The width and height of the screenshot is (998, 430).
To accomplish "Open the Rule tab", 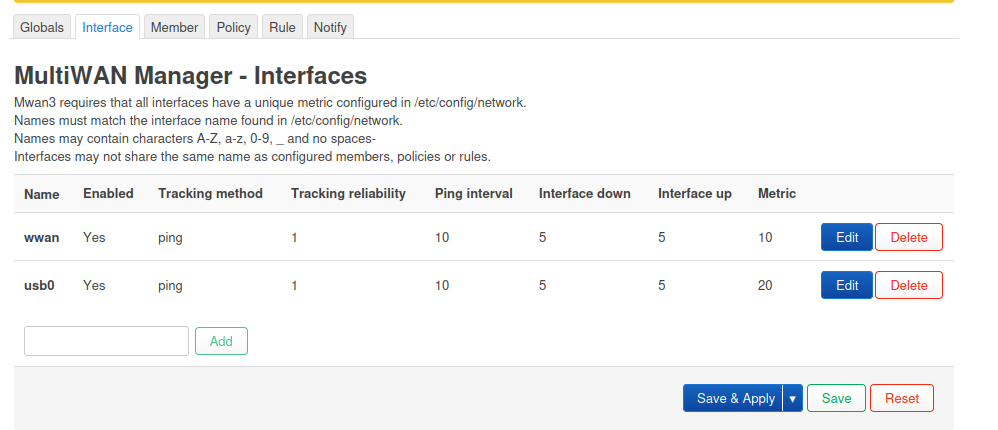I will click(x=282, y=28).
